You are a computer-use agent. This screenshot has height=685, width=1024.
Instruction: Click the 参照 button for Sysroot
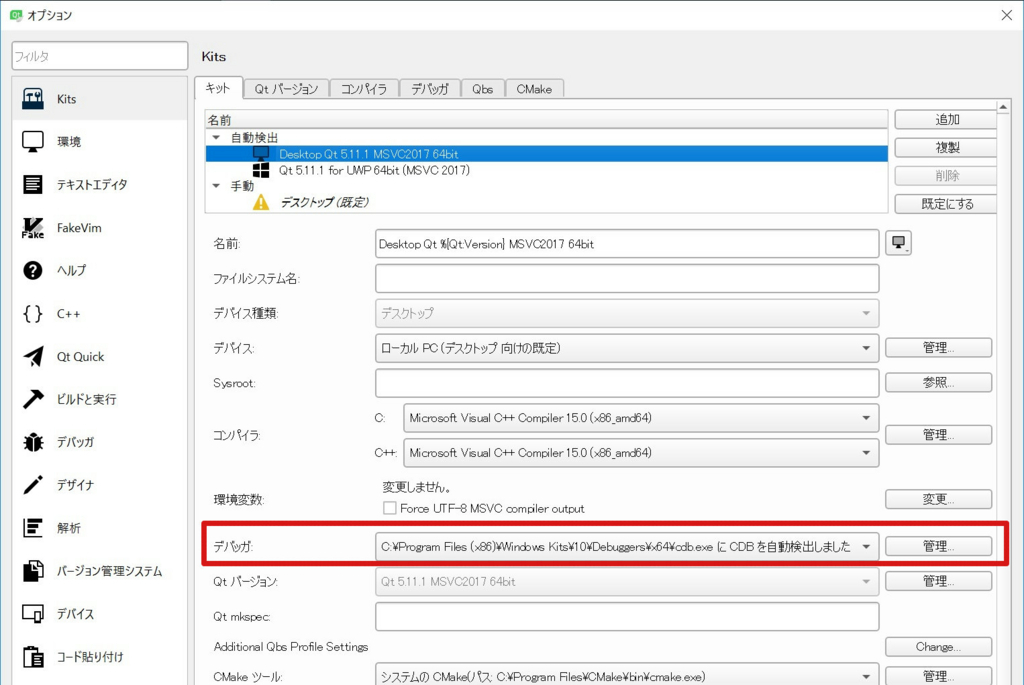(938, 382)
